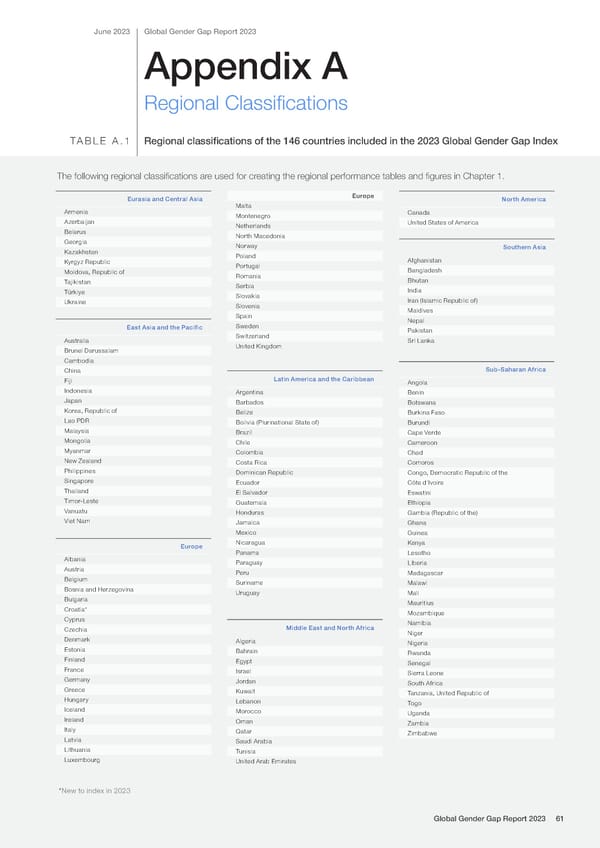Click the Sub-Saharan Africa region header
This screenshot has height=848, width=600.
point(515,370)
